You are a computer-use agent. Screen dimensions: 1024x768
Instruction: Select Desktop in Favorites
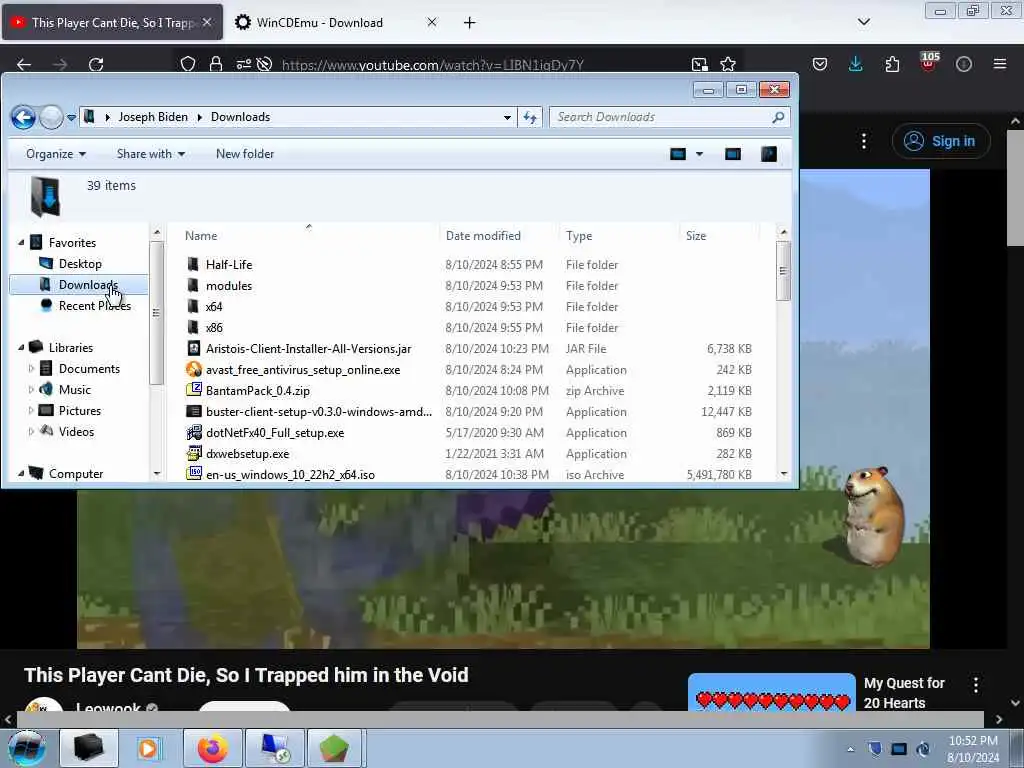(x=80, y=264)
